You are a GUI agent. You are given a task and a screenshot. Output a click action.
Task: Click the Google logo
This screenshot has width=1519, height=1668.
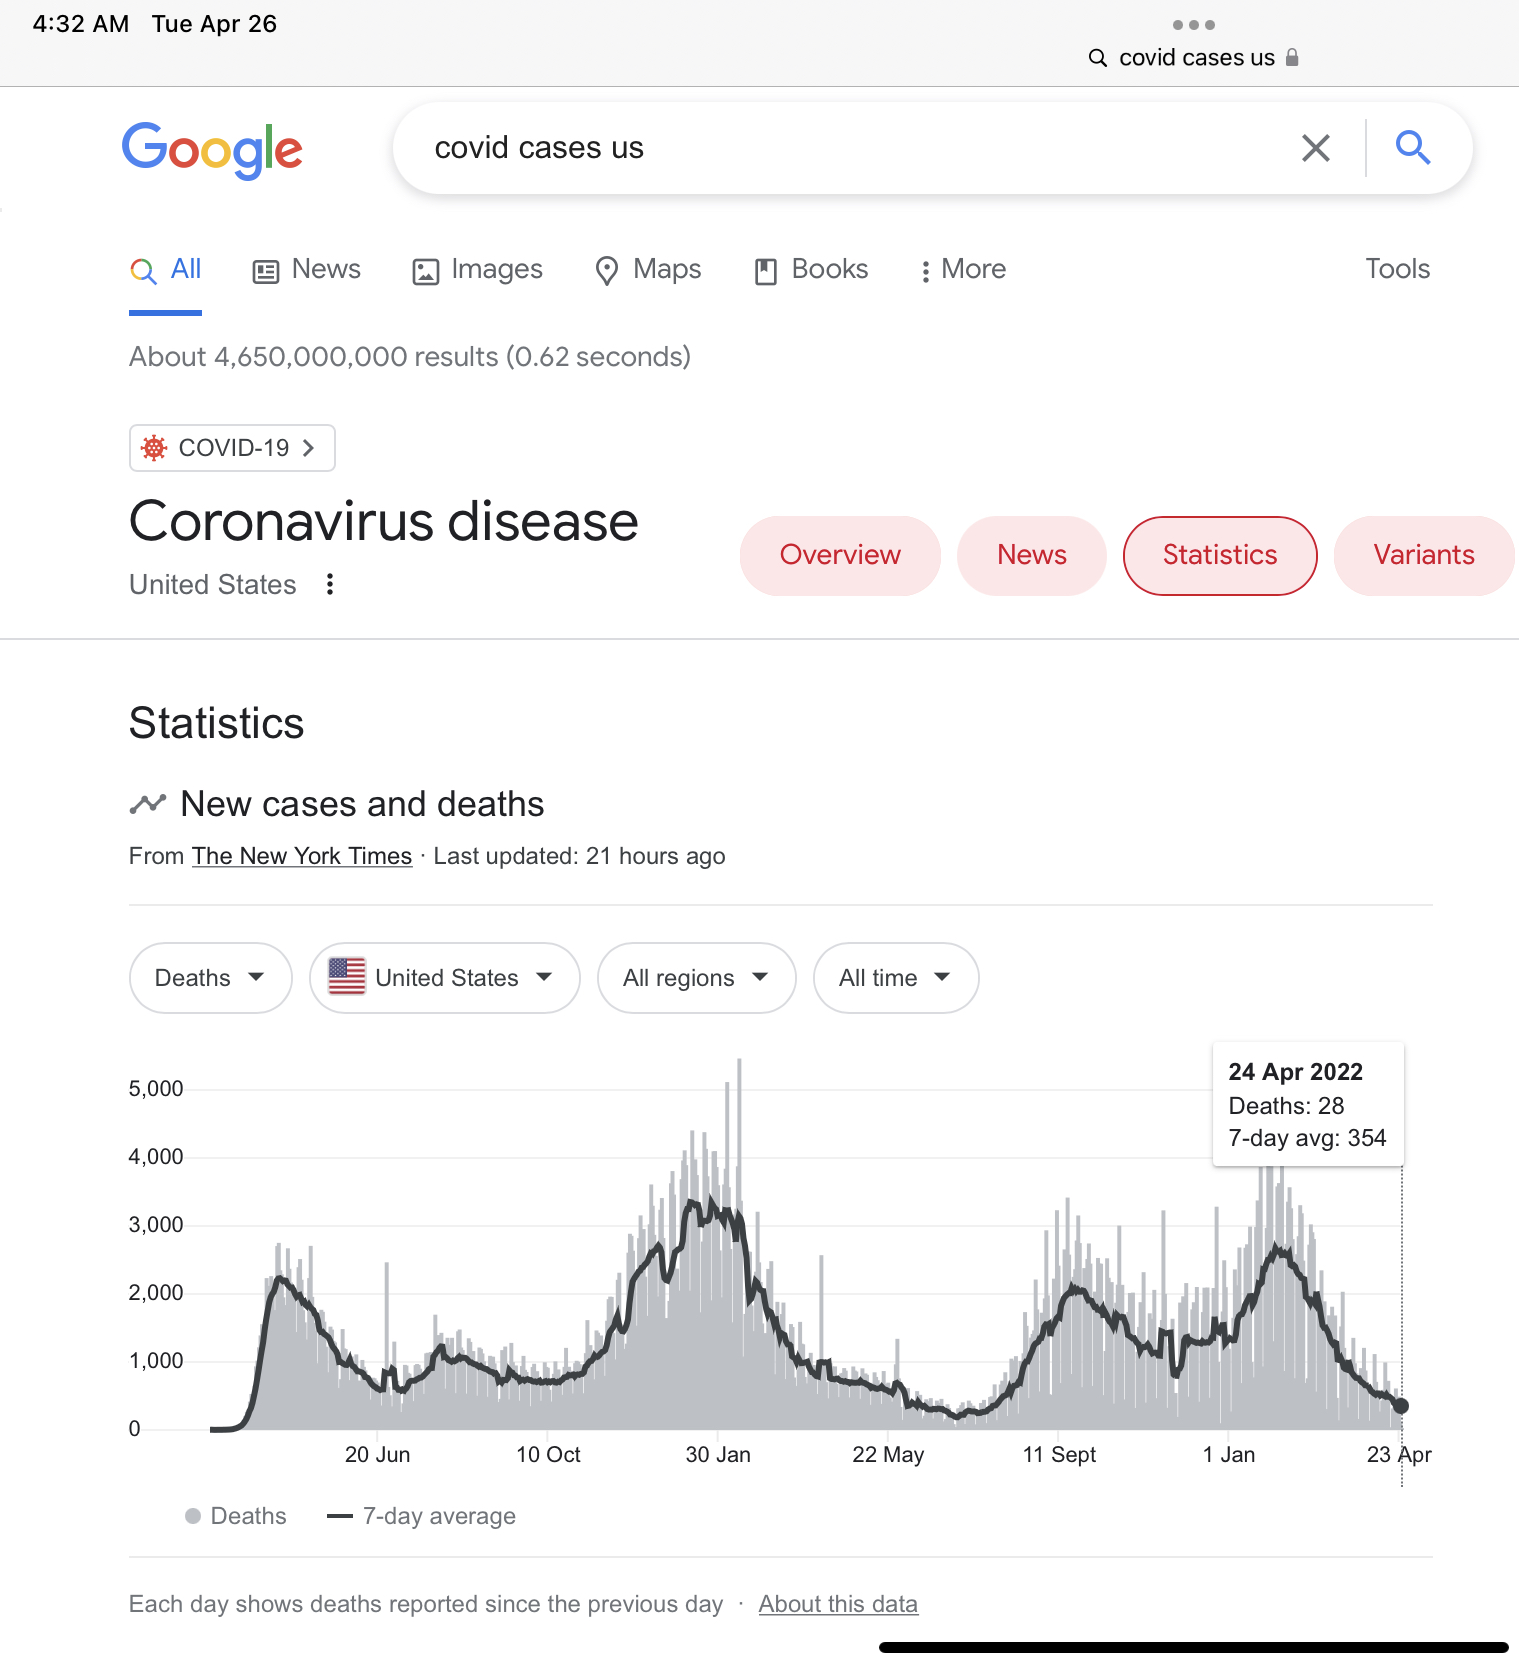[x=212, y=150]
